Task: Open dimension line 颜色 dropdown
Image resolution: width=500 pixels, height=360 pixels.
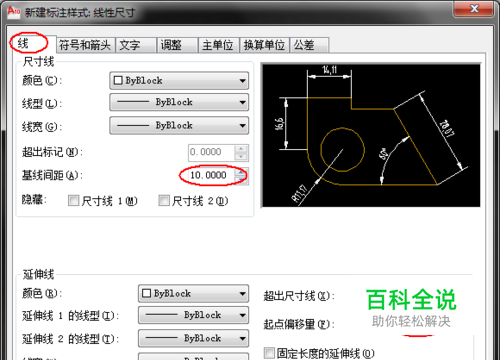Action: coord(179,80)
